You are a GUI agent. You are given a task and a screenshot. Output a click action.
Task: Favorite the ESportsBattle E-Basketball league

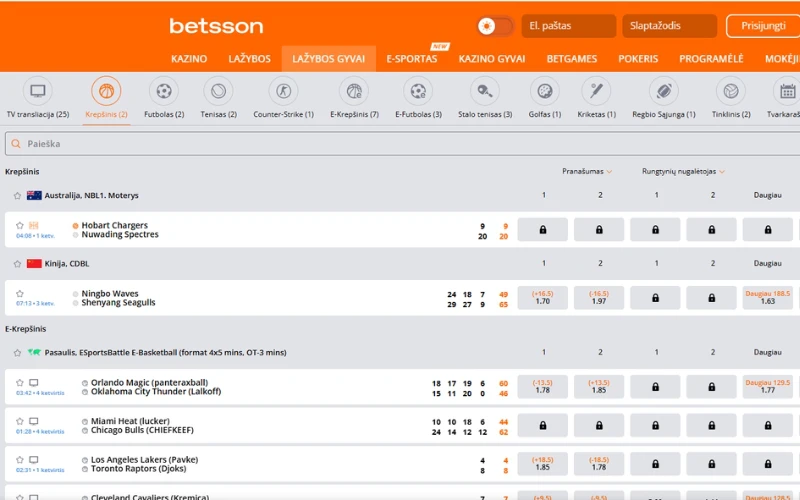(x=17, y=353)
